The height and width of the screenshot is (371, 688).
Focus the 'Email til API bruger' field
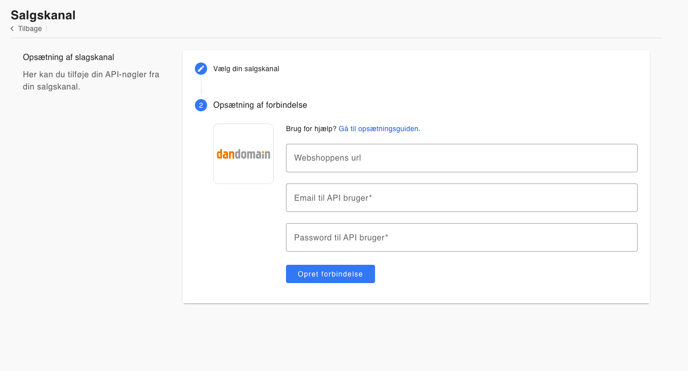coord(462,198)
